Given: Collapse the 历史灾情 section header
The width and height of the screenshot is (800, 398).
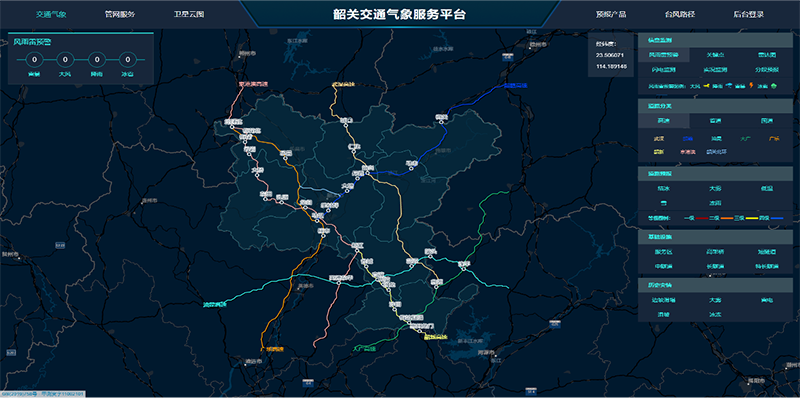Looking at the screenshot, I should tap(715, 285).
